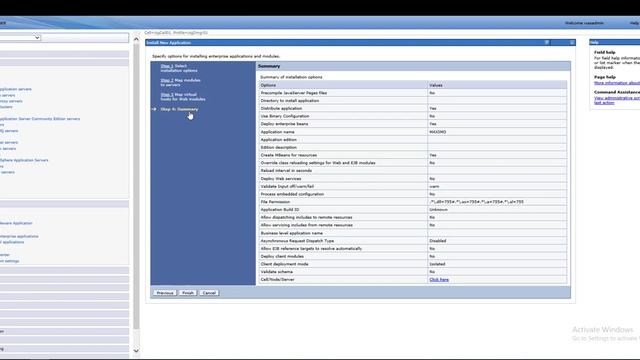Click 'Asynchronous Request Dispatch Type' label
The height and width of the screenshot is (360, 640).
[x=297, y=241]
